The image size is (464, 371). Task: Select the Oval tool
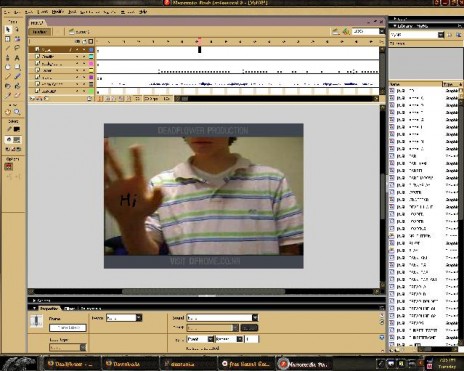point(8,67)
